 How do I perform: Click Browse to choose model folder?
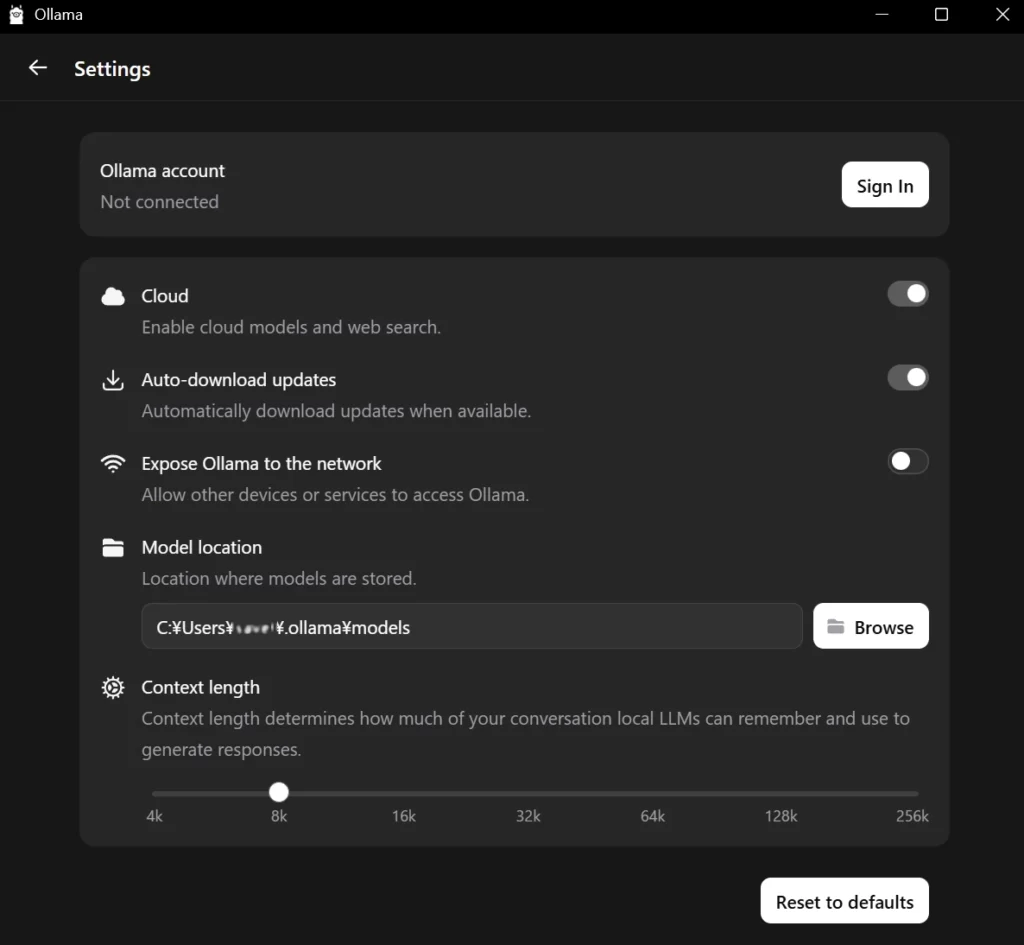(870, 627)
